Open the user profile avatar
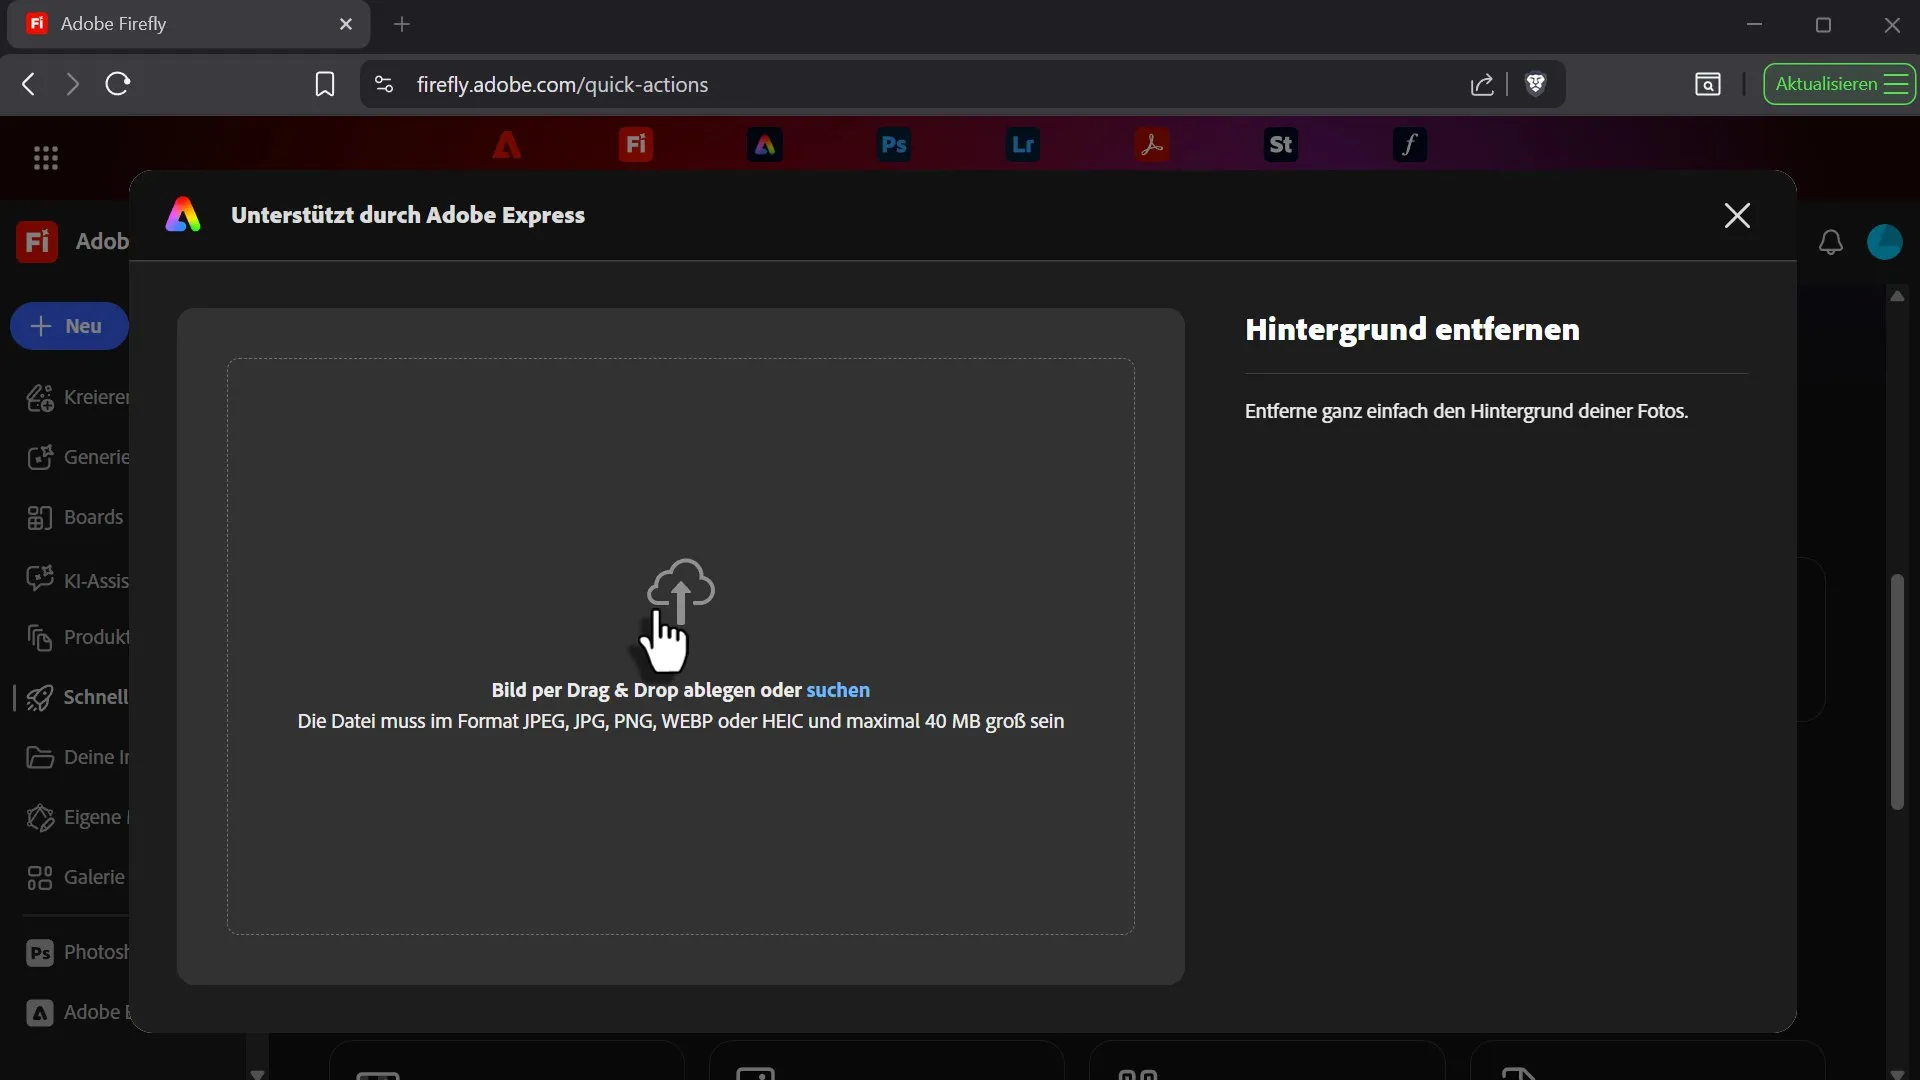This screenshot has height=1080, width=1920. click(x=1885, y=242)
